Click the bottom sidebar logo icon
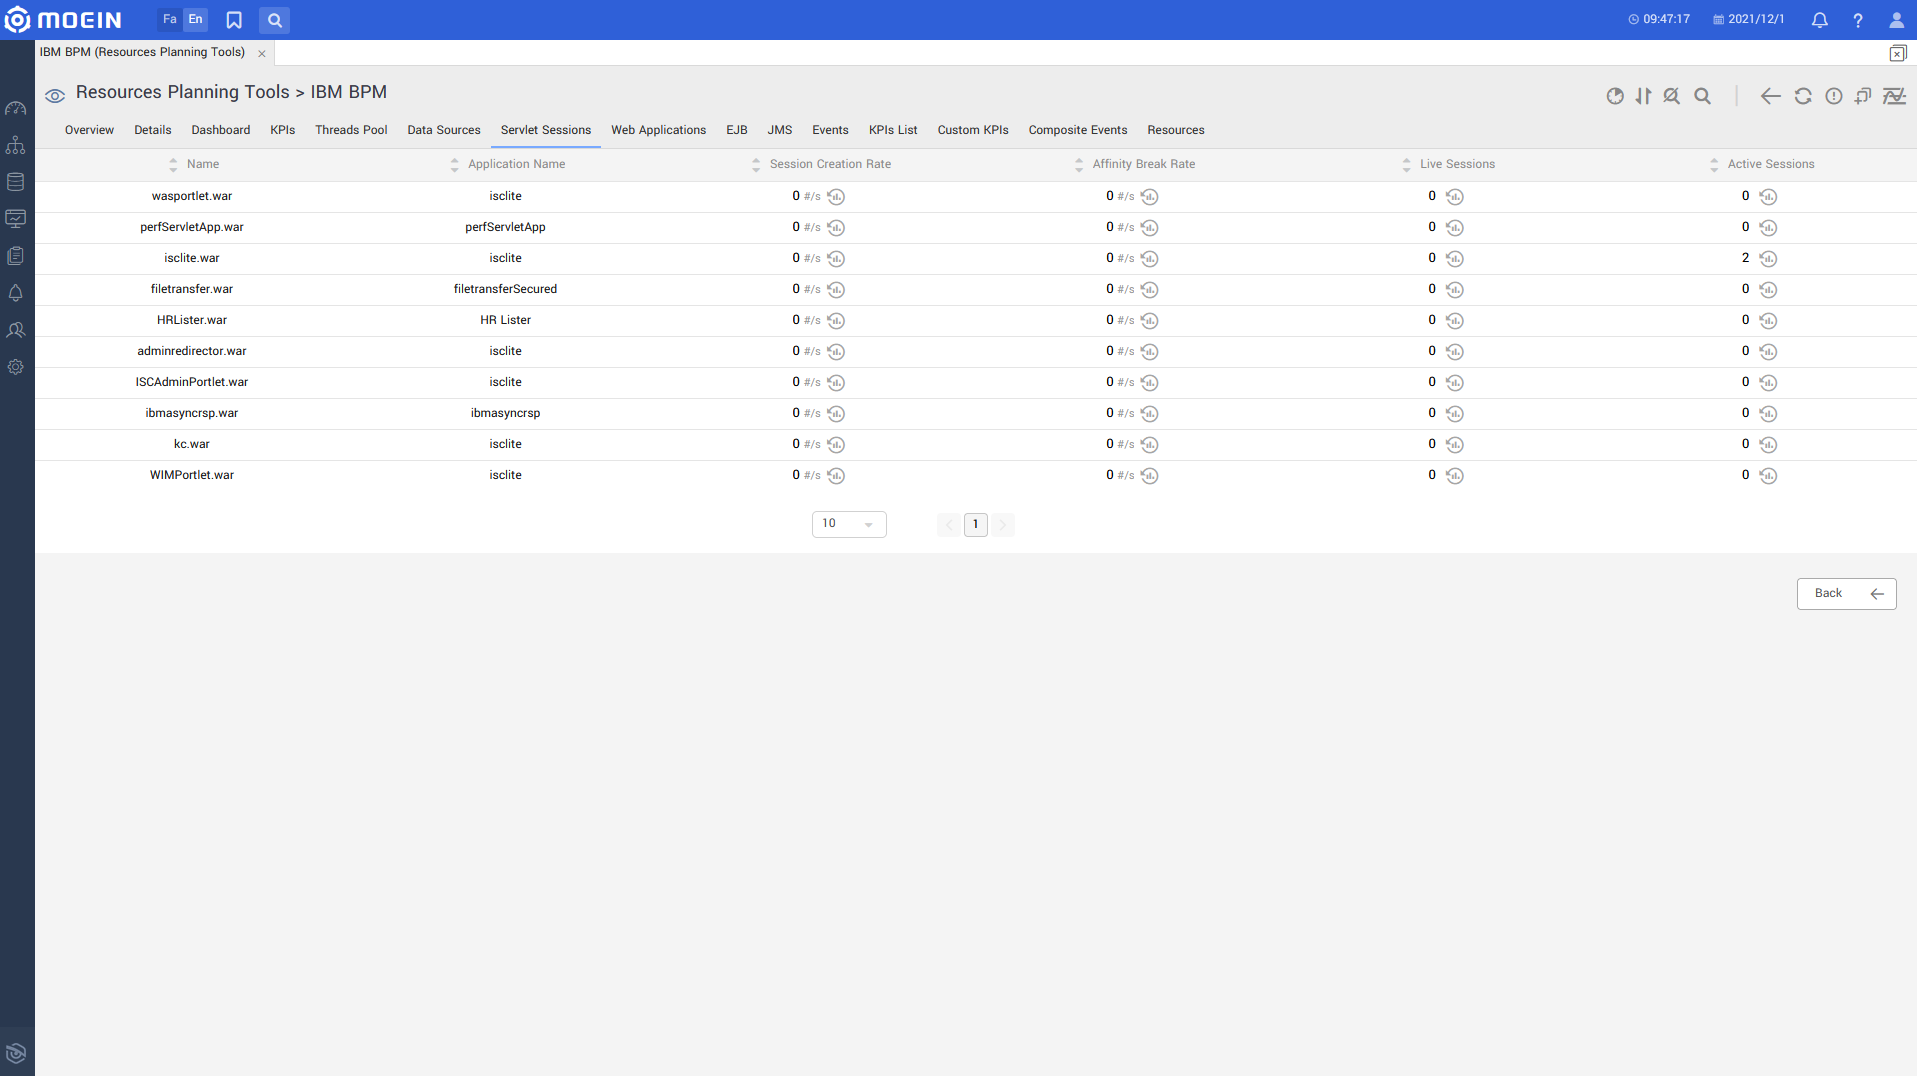The height and width of the screenshot is (1076, 1917). click(16, 1052)
